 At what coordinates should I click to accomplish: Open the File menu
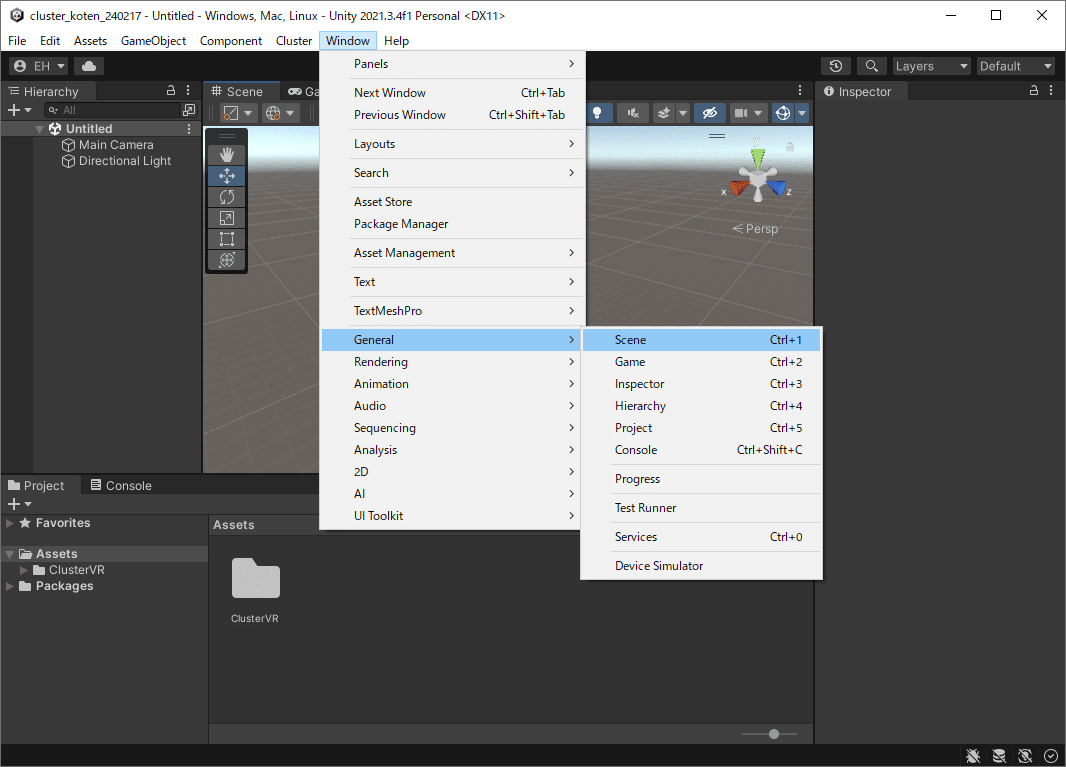[17, 41]
